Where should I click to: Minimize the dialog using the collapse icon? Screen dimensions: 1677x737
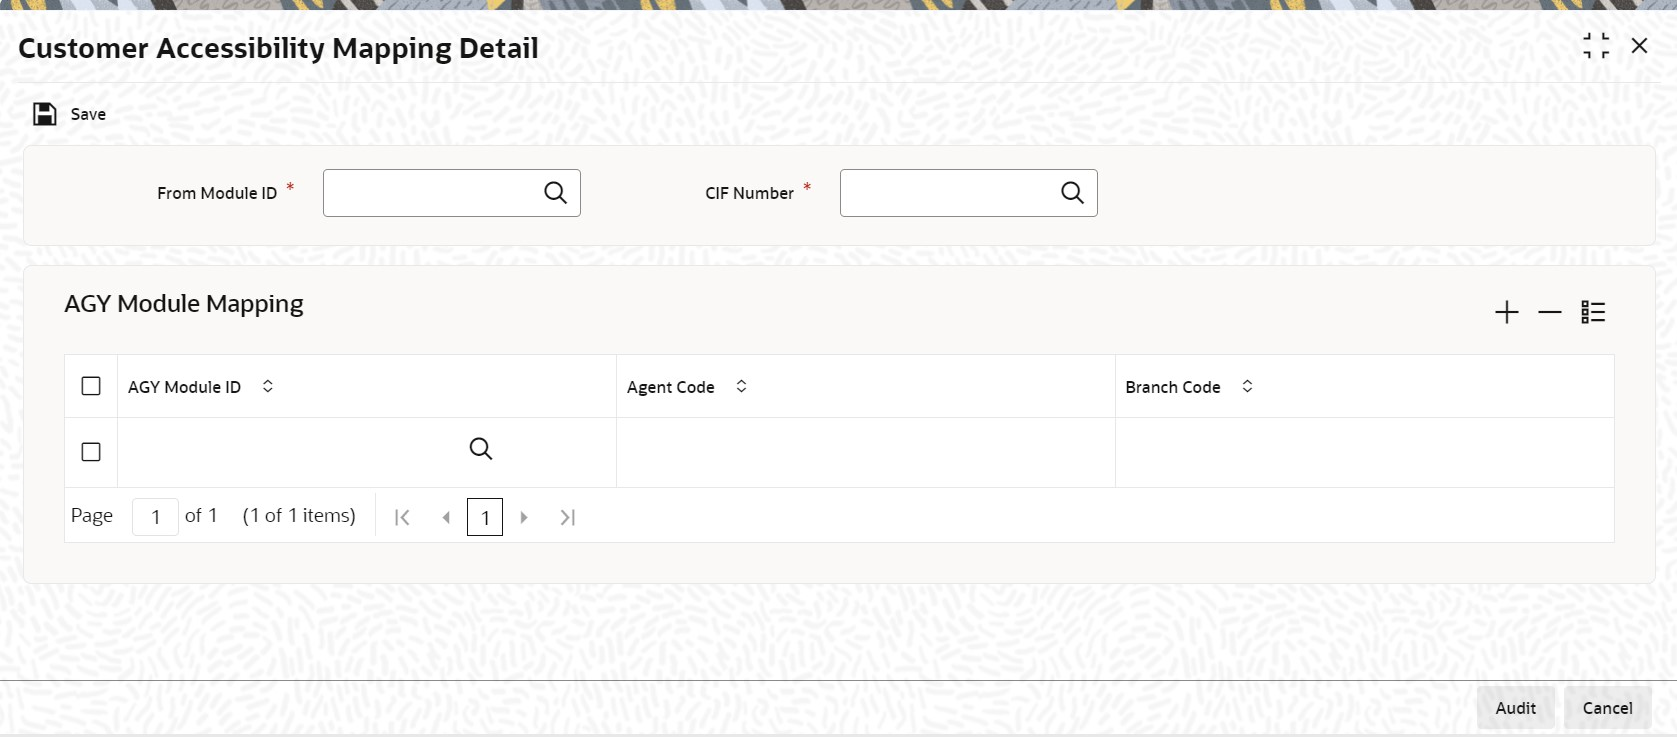click(x=1596, y=46)
